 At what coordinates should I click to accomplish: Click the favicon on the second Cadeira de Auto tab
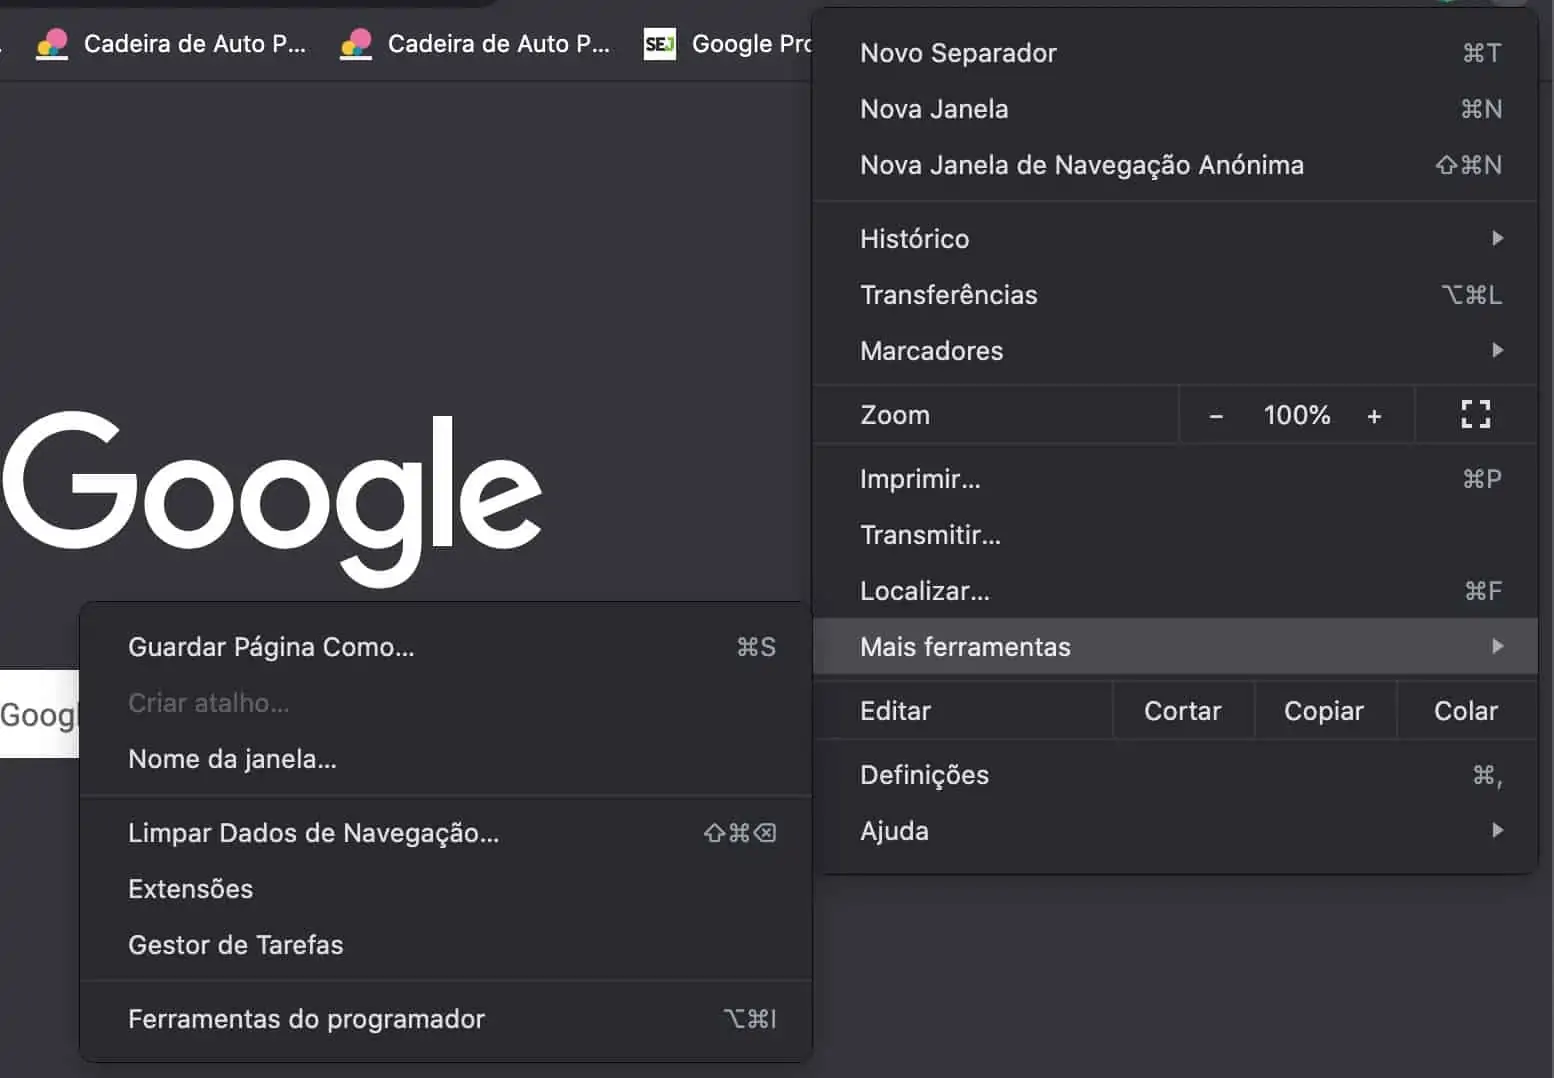(357, 43)
